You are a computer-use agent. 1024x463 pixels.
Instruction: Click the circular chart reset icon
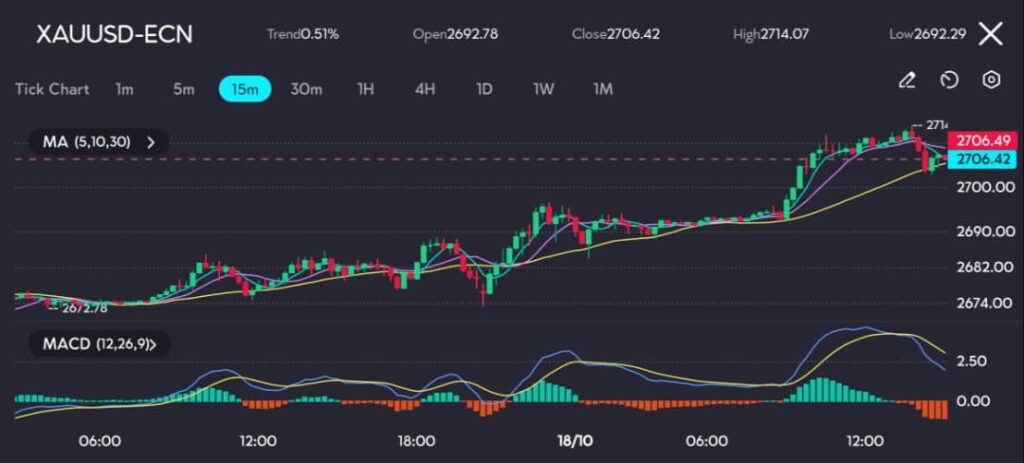949,80
